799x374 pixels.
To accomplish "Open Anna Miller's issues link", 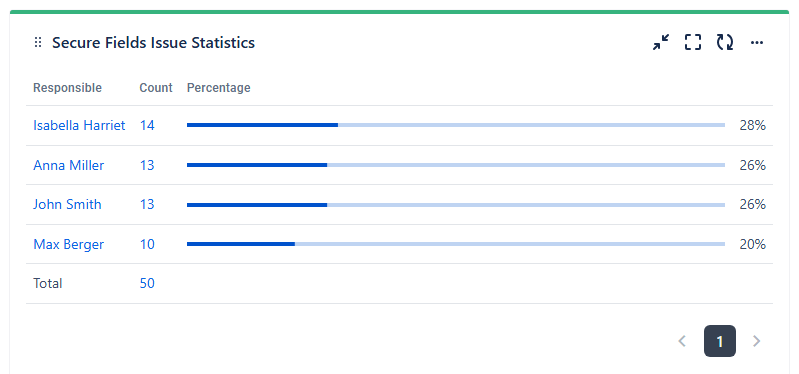I will (68, 165).
